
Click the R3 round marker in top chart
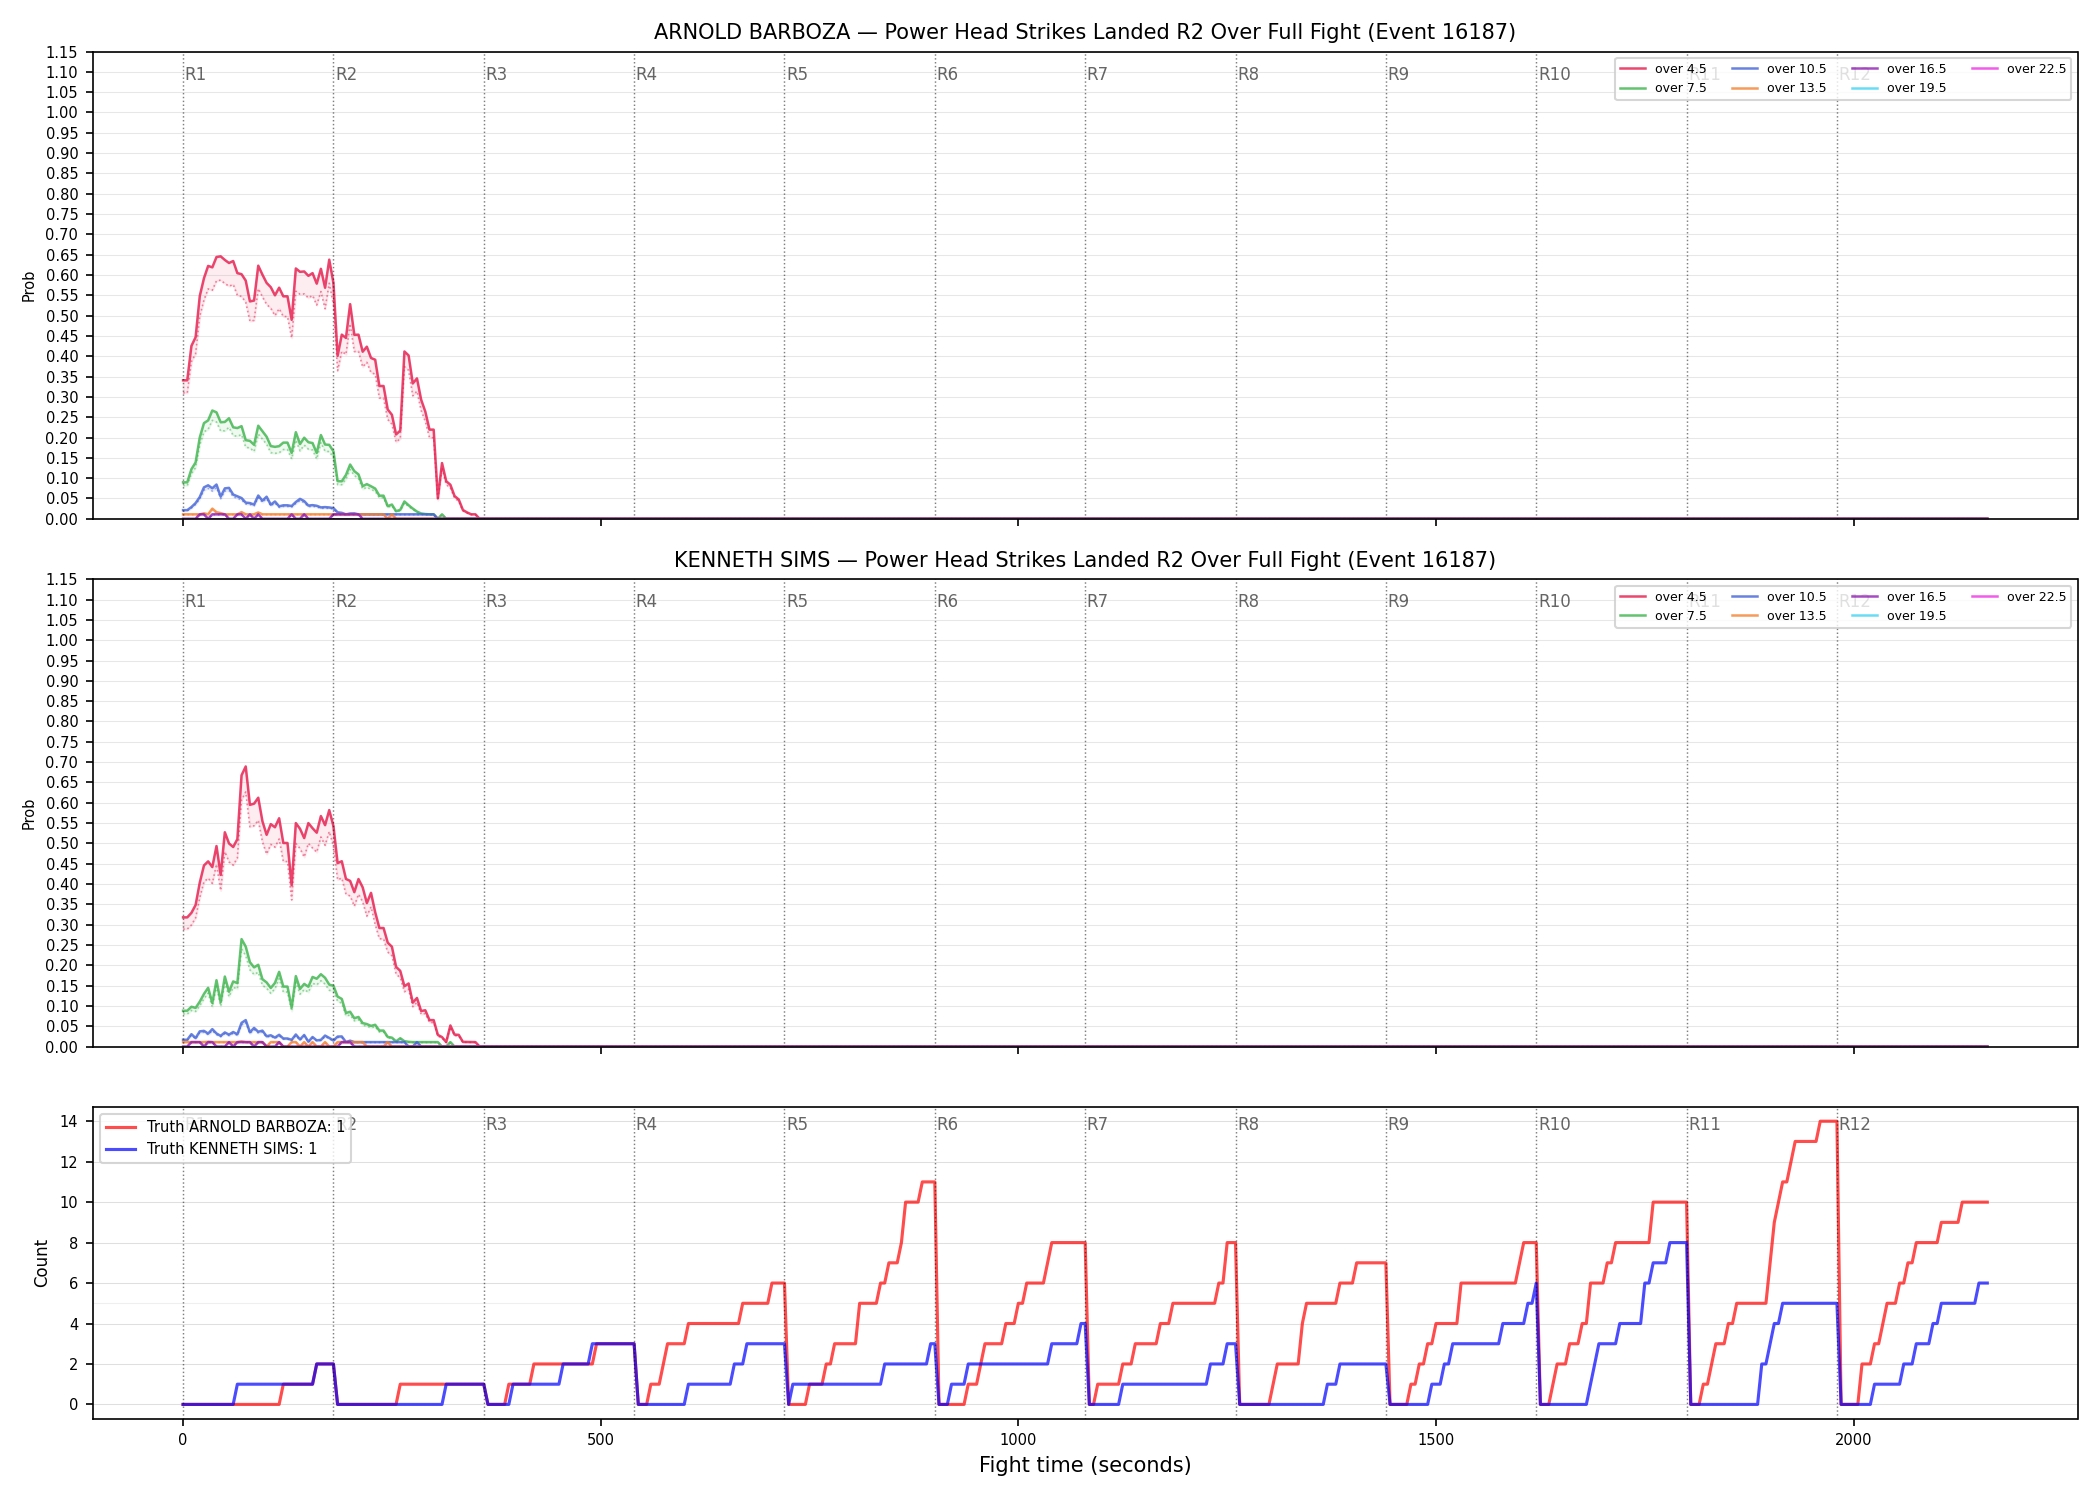click(496, 74)
